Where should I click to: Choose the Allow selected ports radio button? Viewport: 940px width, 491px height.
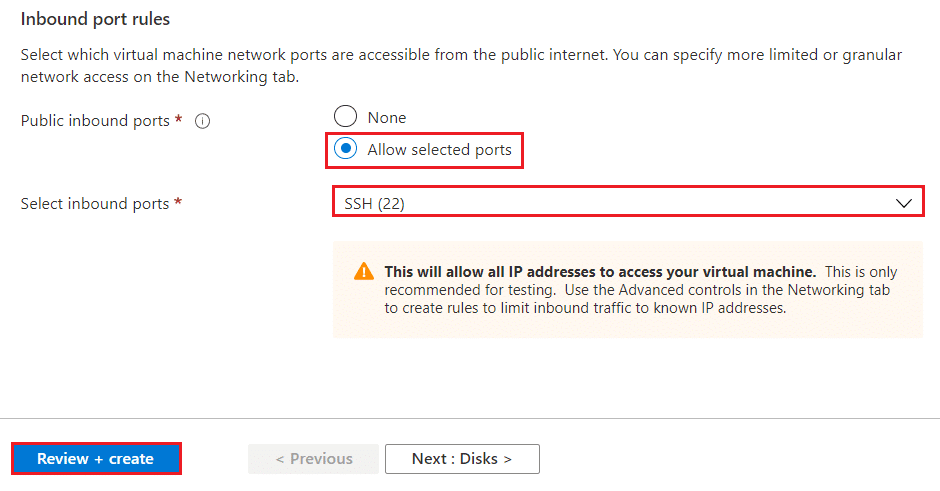pos(345,149)
